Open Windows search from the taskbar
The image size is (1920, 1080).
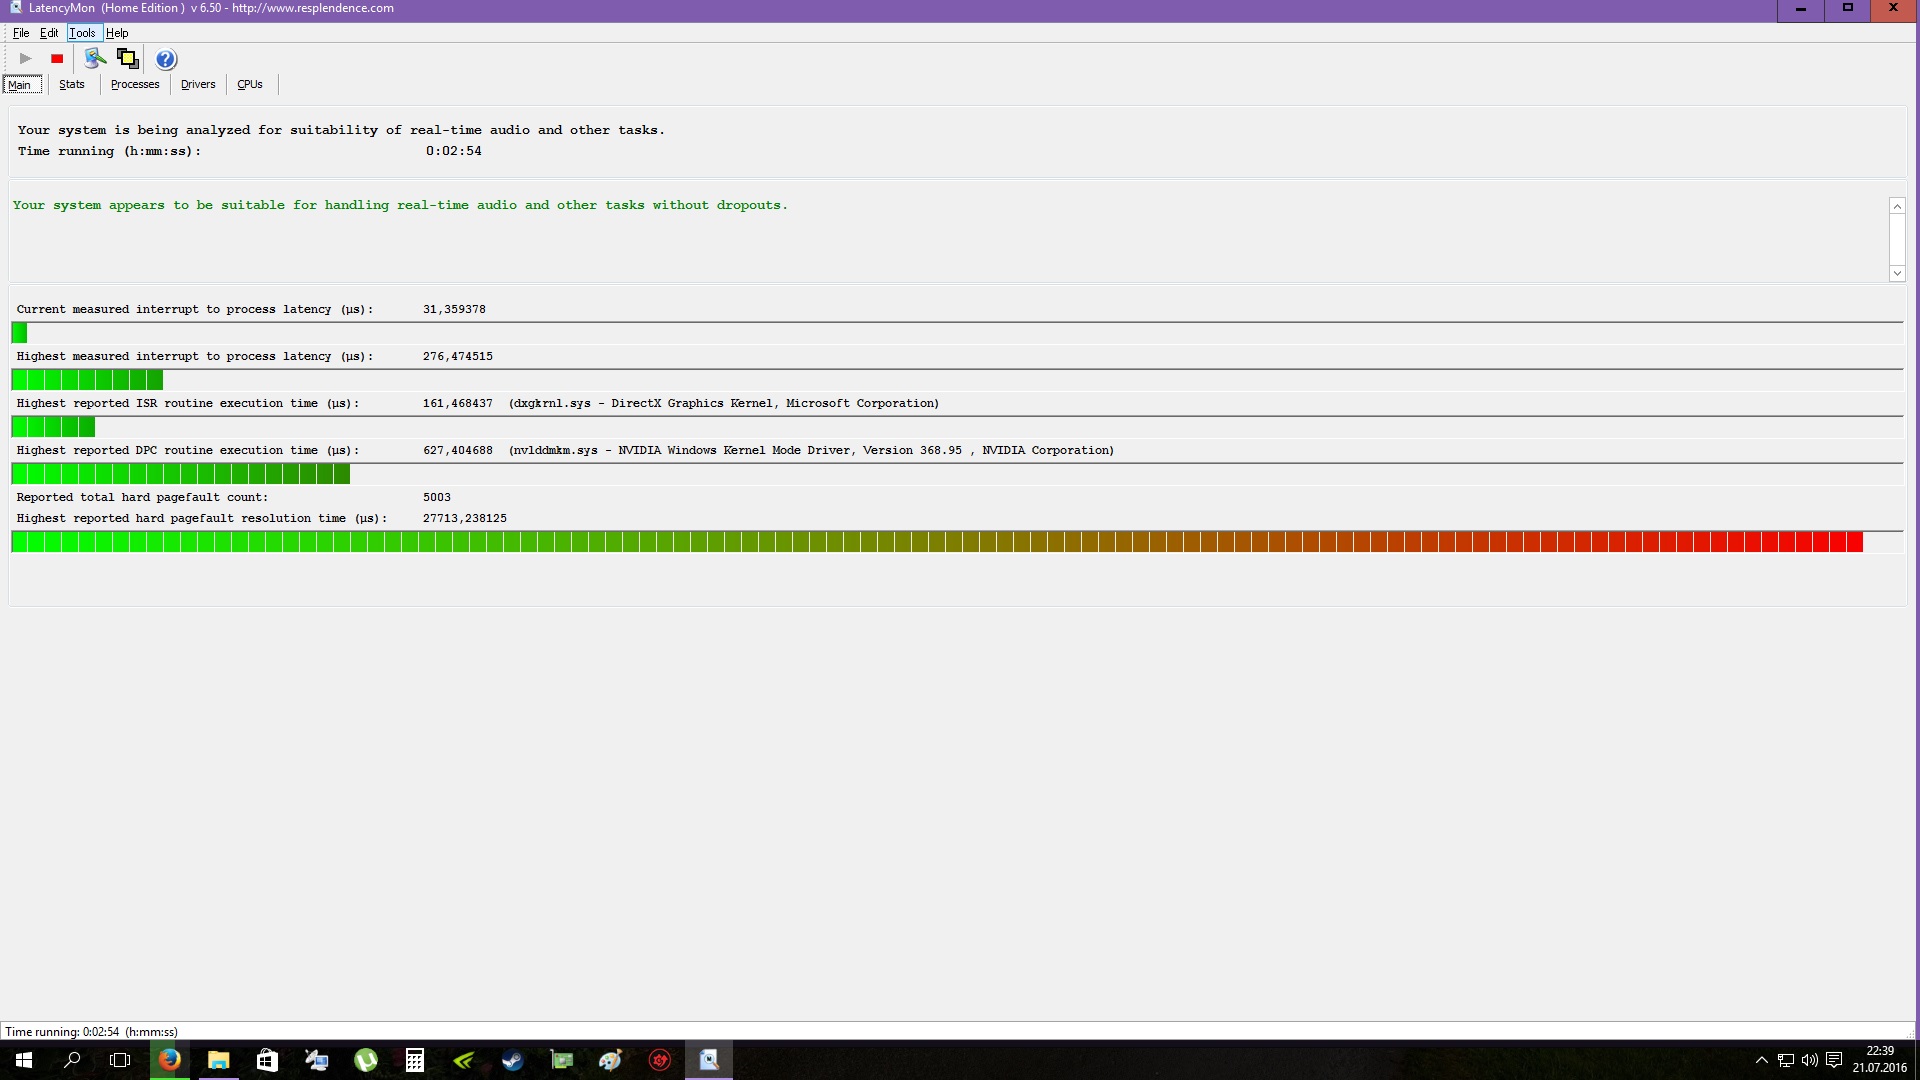pyautogui.click(x=72, y=1060)
